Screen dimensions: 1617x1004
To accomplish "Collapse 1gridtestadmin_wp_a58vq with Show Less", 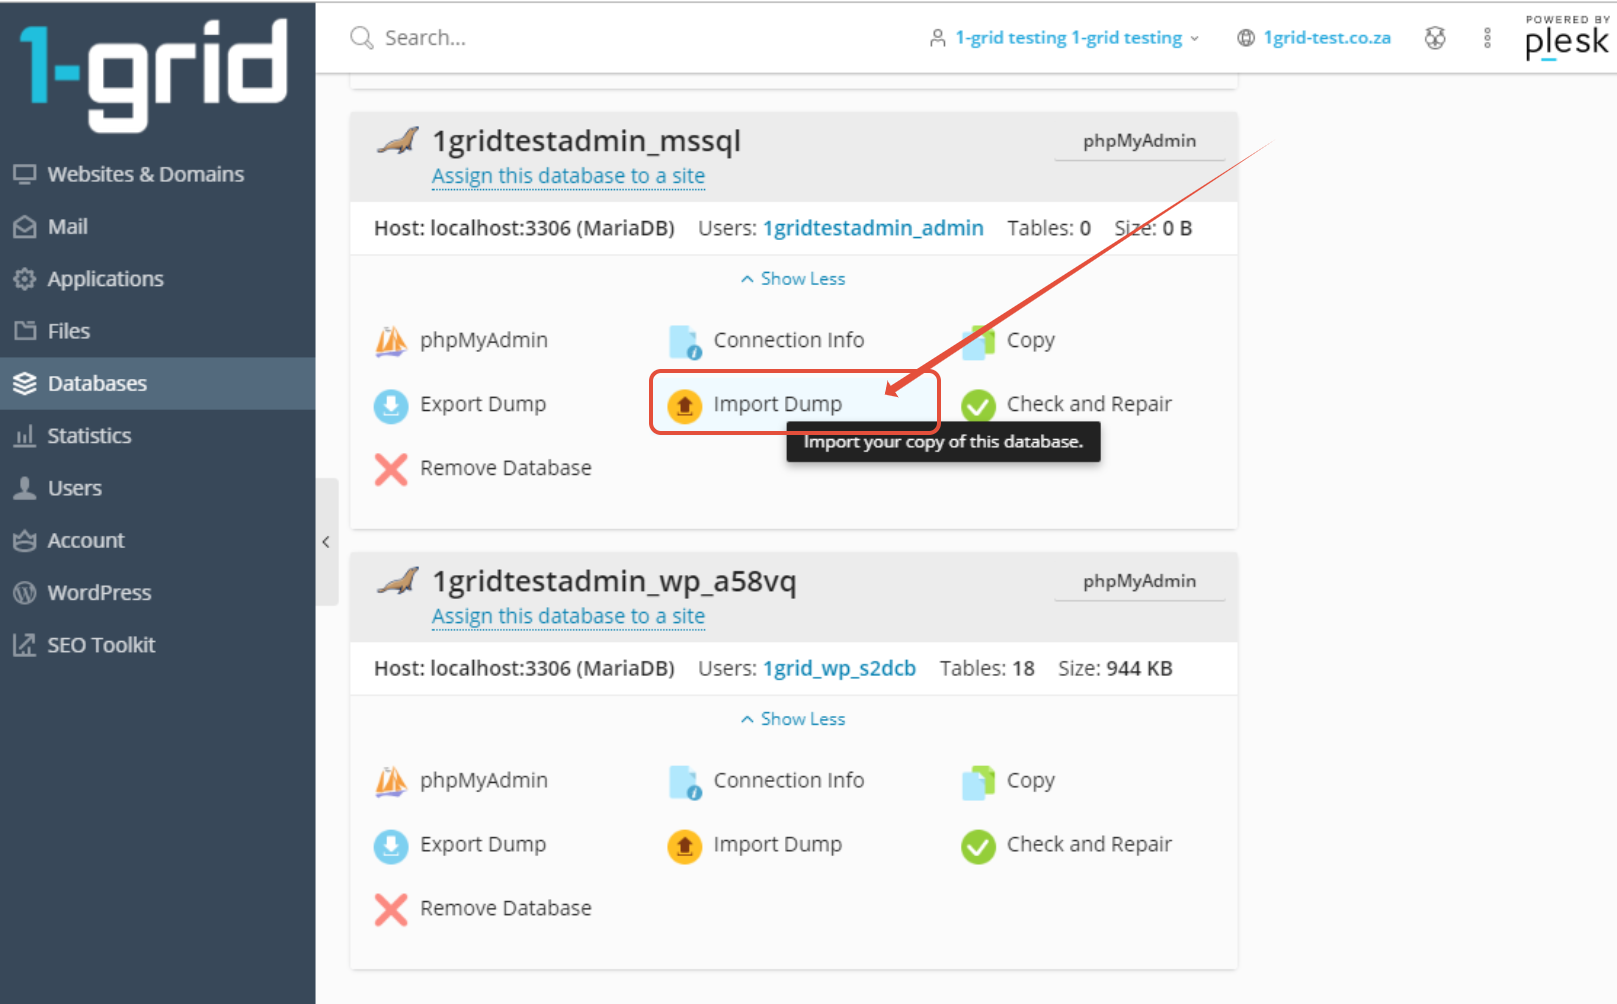I will [x=793, y=719].
